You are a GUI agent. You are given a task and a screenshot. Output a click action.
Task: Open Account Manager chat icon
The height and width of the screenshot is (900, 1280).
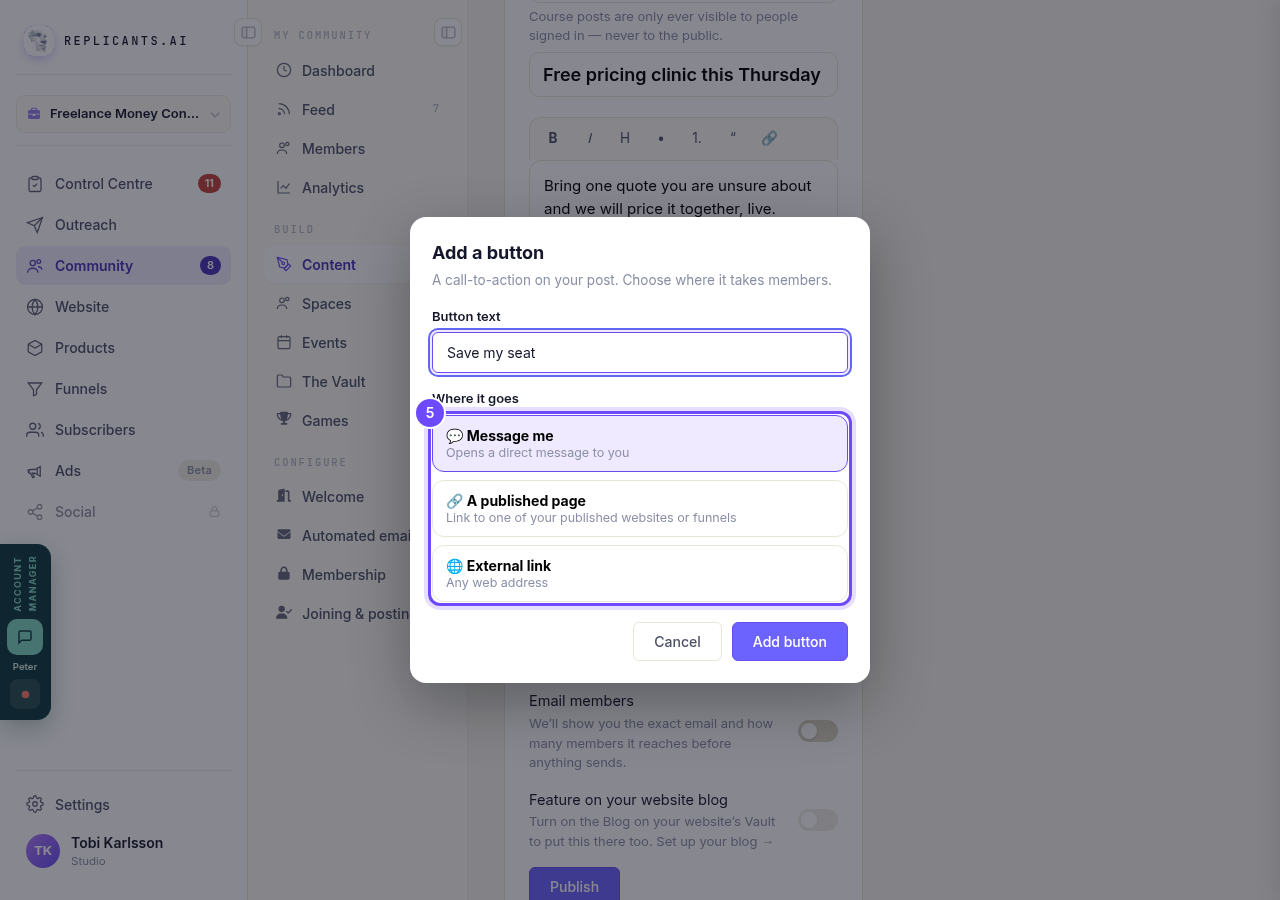pos(25,637)
